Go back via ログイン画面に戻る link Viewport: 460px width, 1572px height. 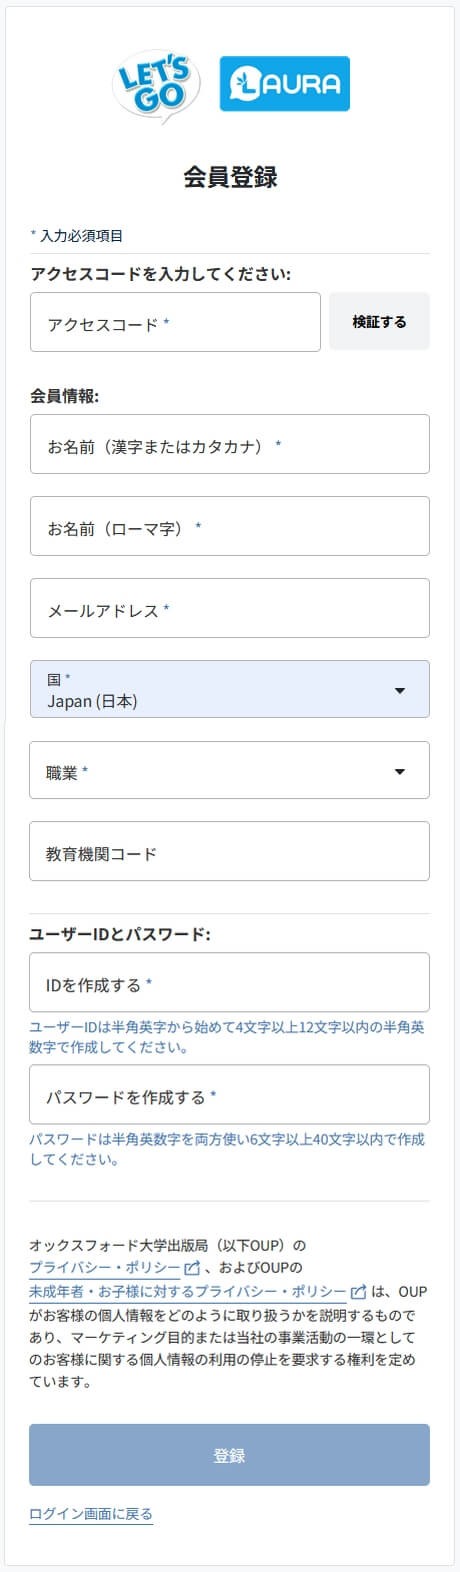coord(91,1514)
